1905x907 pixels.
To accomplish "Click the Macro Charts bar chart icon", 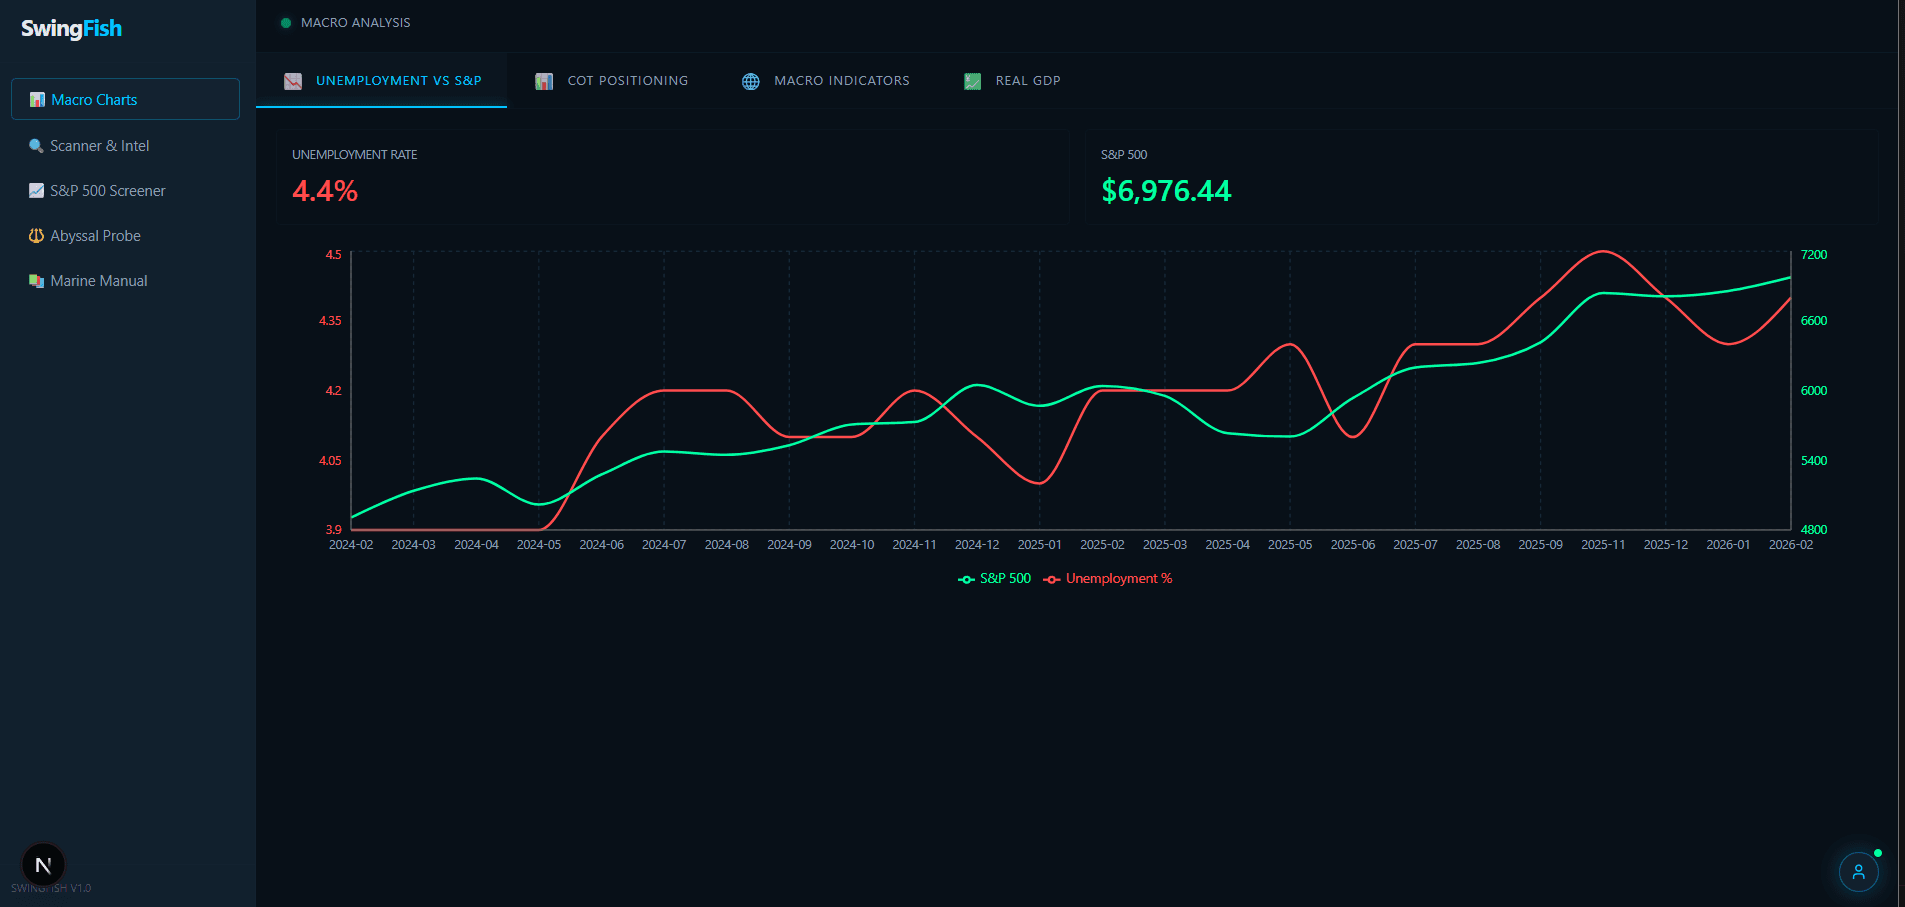I will pos(37,100).
